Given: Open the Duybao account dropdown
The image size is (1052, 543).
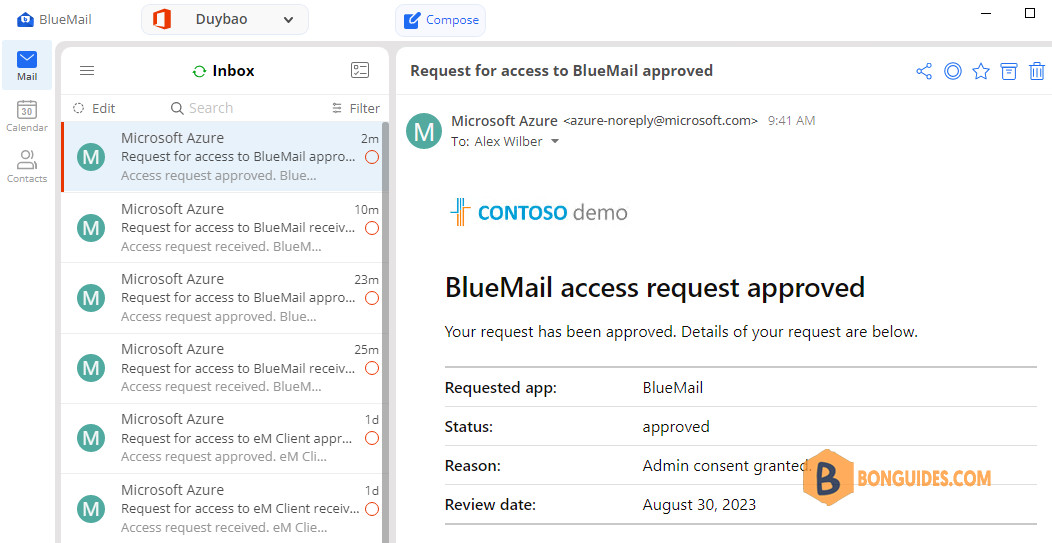Looking at the screenshot, I should click(x=225, y=19).
